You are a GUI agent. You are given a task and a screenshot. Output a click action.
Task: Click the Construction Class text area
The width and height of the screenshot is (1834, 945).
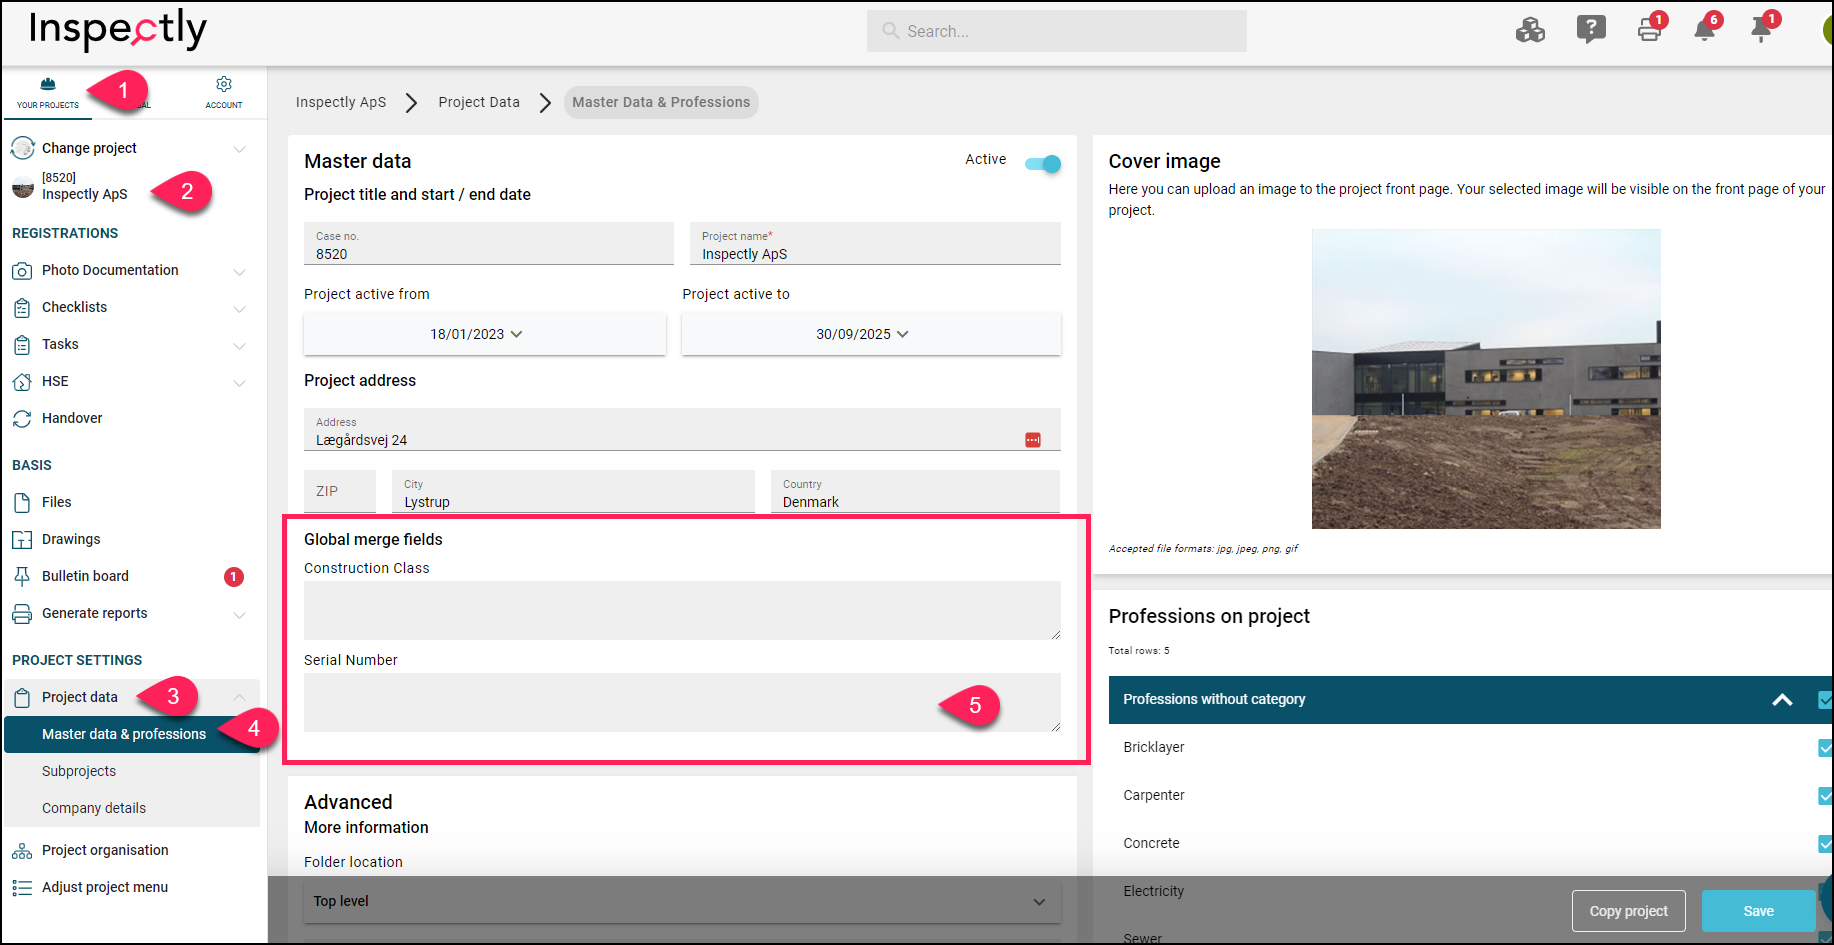(x=682, y=610)
